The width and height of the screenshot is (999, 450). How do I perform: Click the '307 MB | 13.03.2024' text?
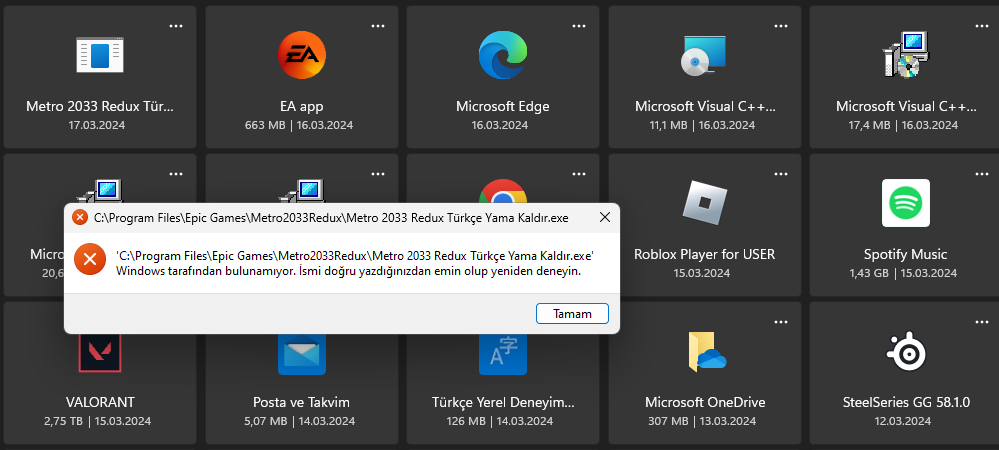tap(702, 421)
